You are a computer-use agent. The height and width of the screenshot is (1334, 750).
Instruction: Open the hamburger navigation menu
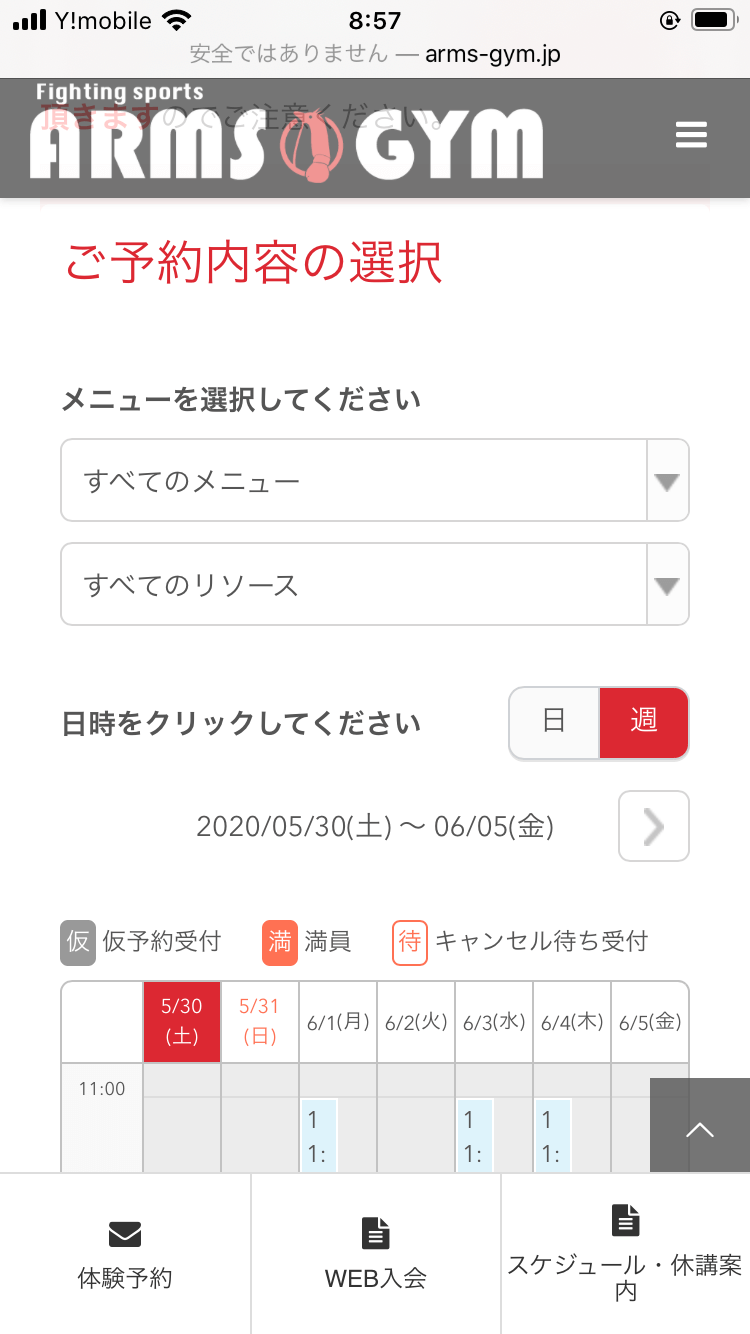[691, 135]
